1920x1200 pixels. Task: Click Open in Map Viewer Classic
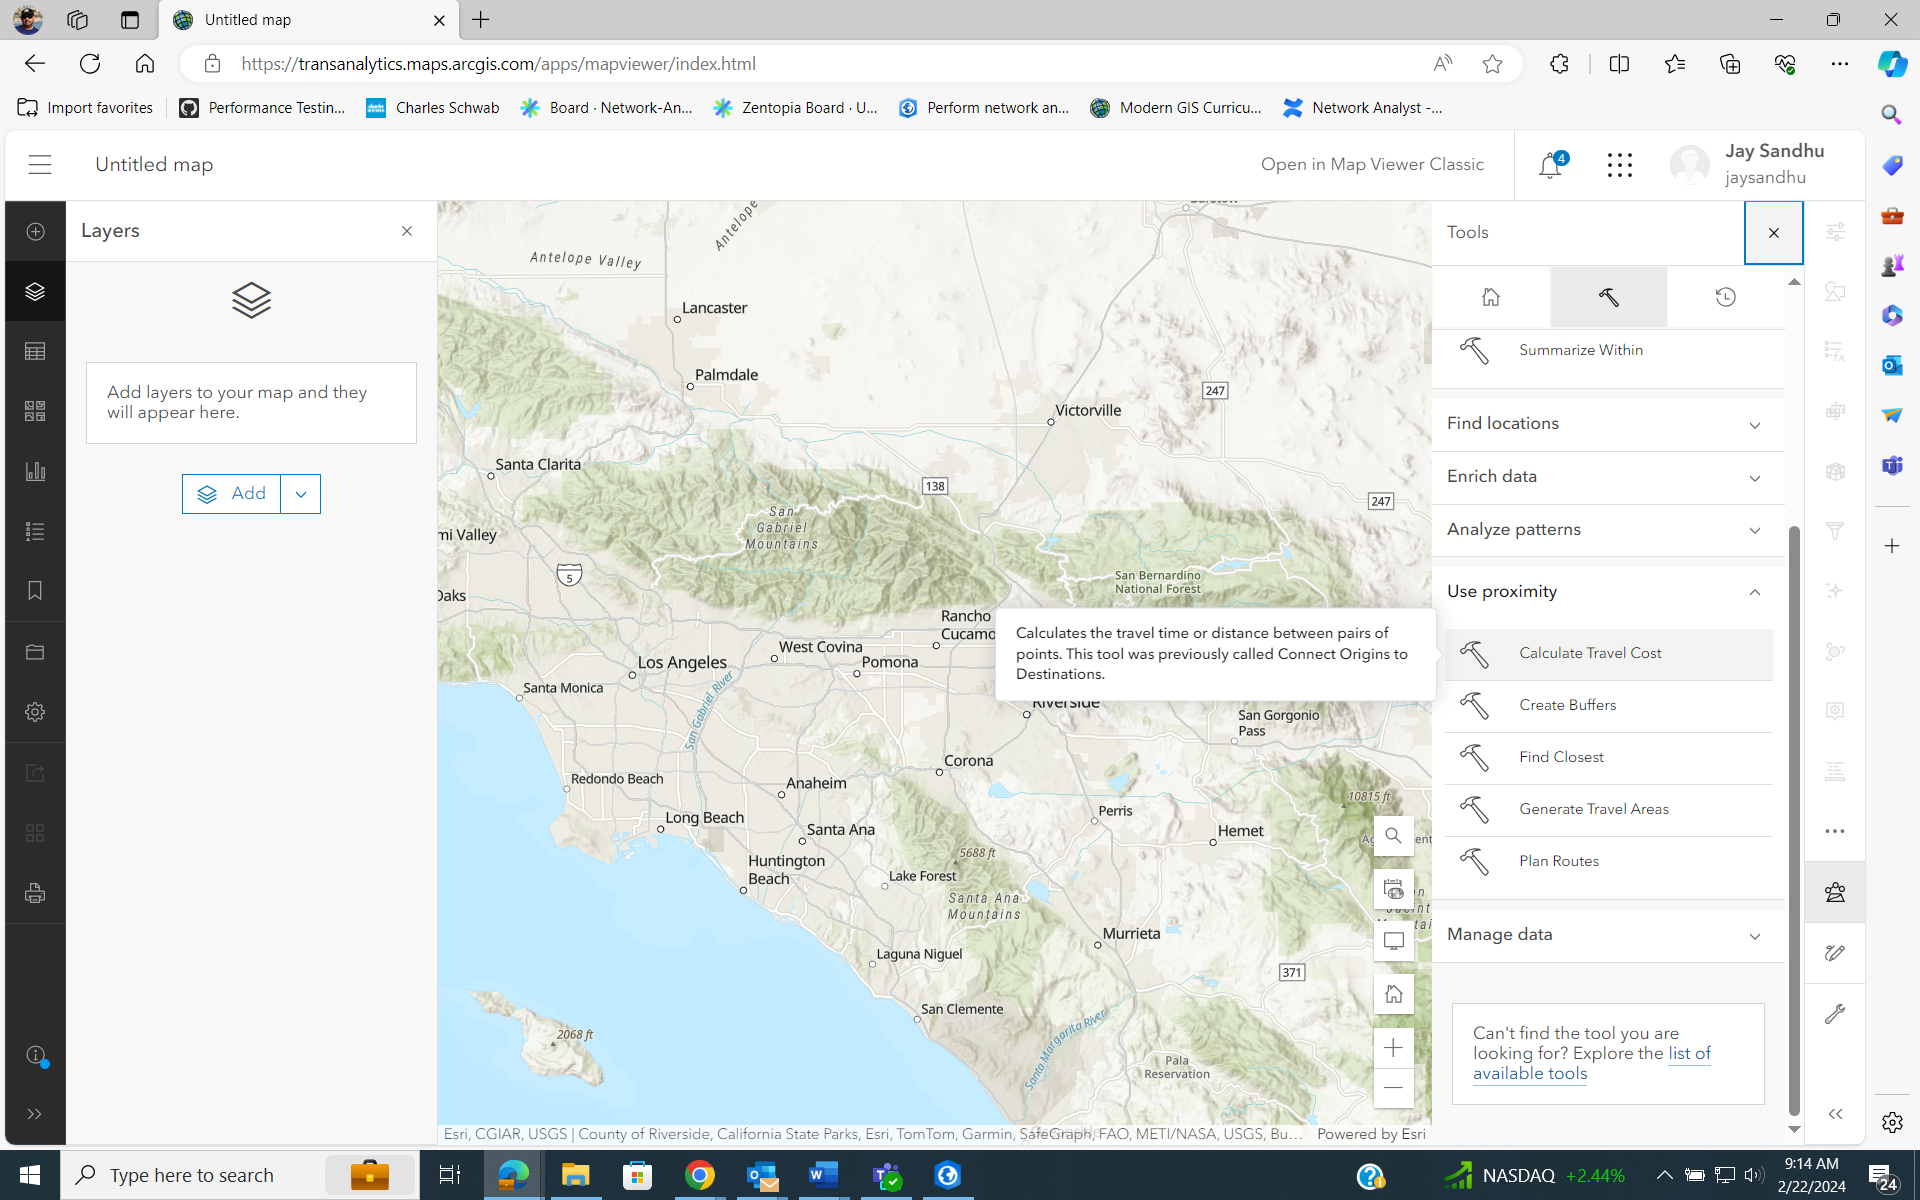[1372, 164]
